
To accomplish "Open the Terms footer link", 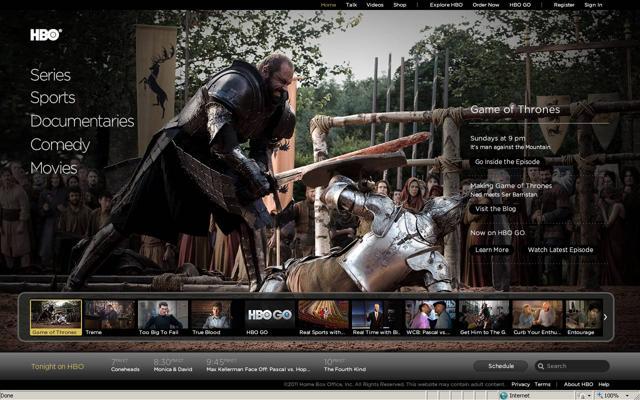I will 542,384.
